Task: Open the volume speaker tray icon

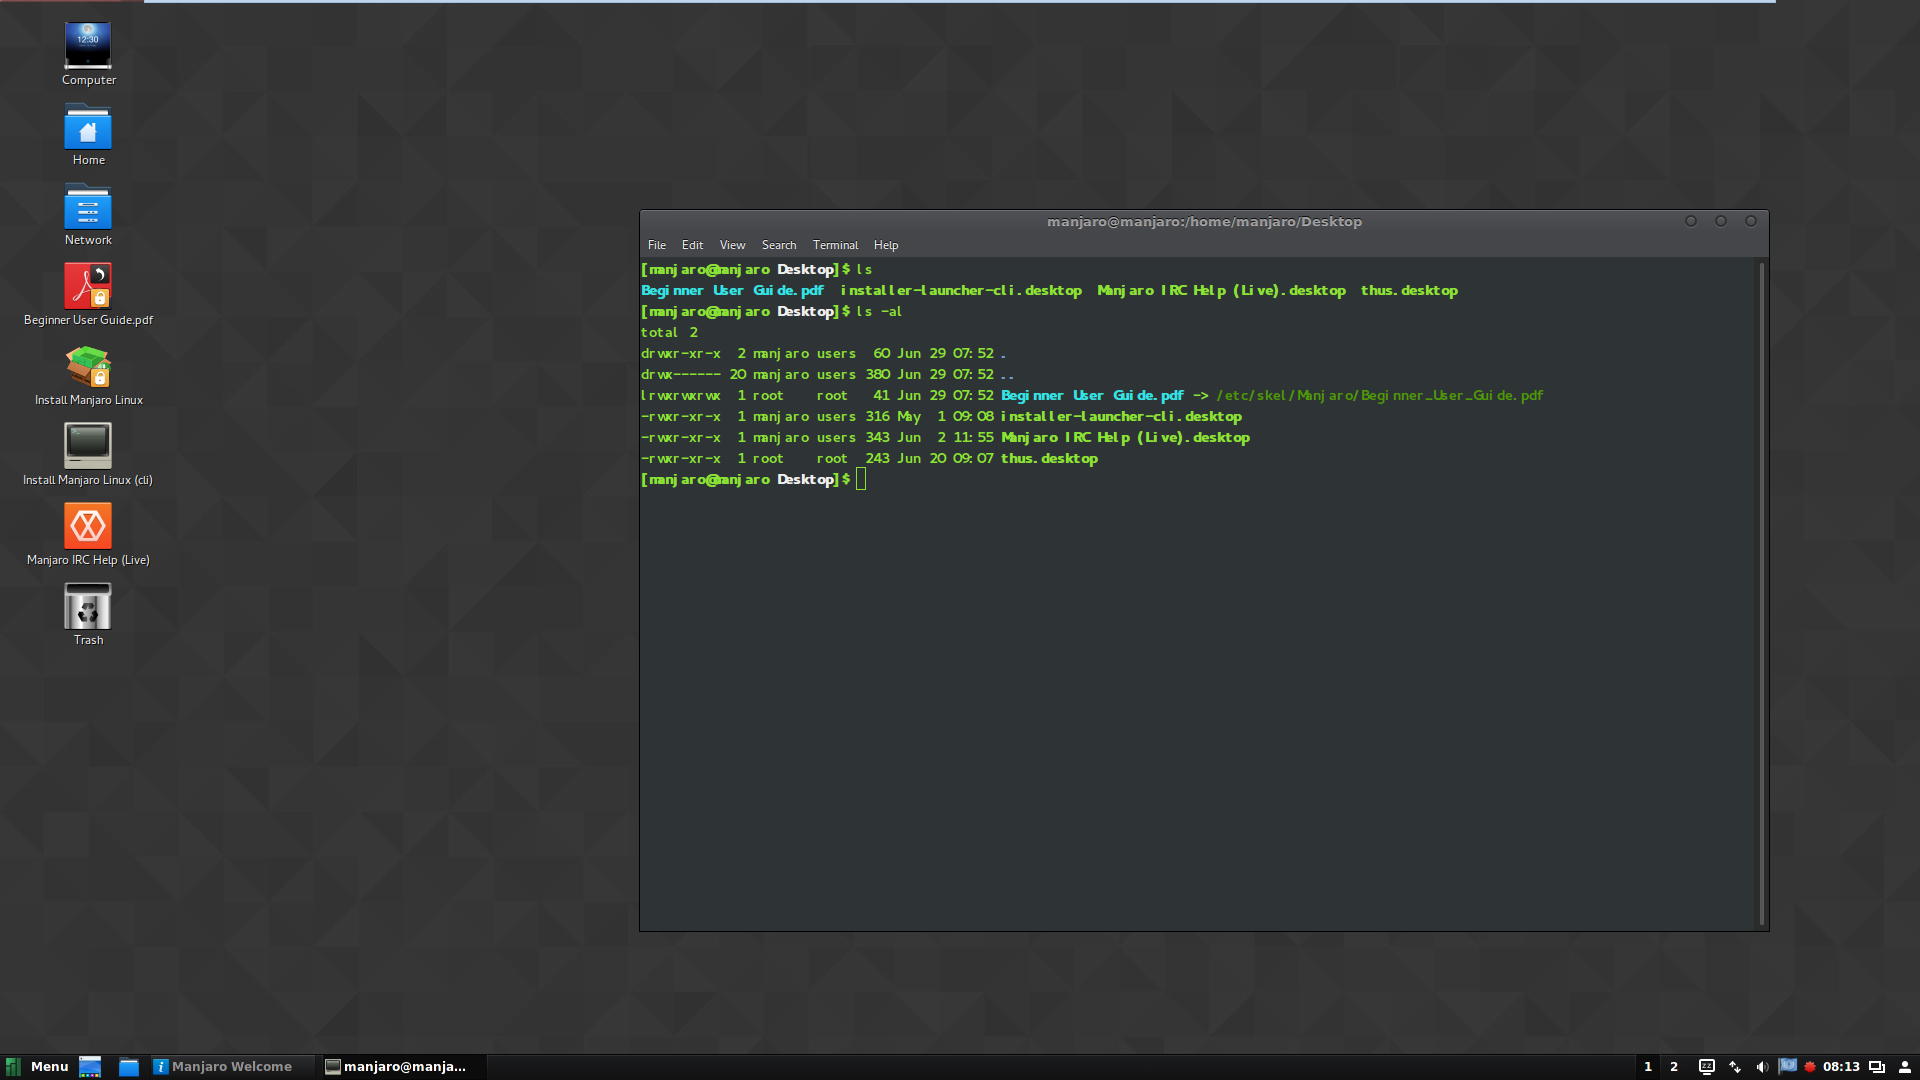Action: click(1762, 1067)
